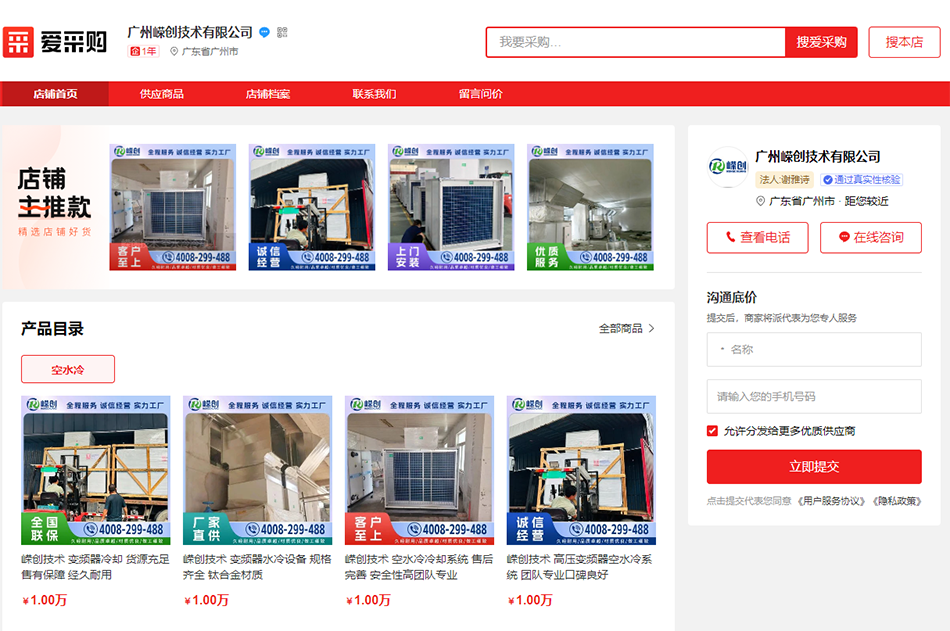This screenshot has width=950, height=631.
Task: Open 诚信经营 catalog product image
Action: coord(581,470)
